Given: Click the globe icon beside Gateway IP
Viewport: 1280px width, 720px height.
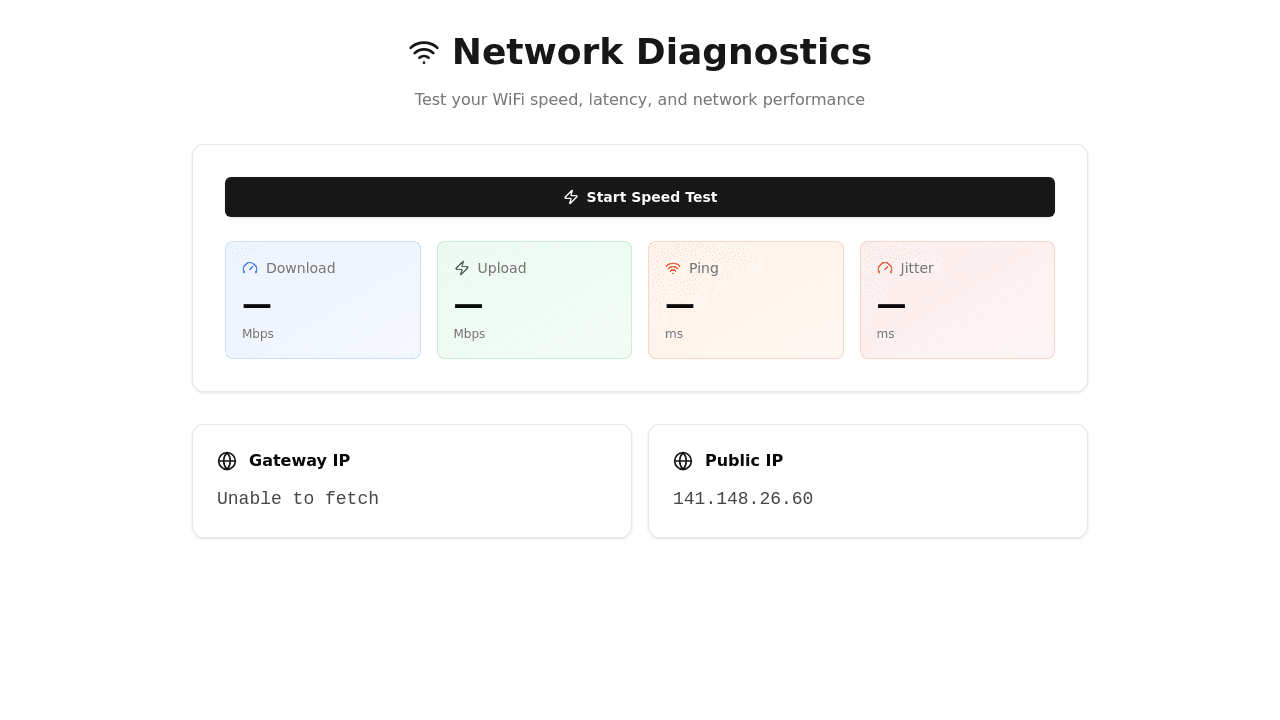Looking at the screenshot, I should click(x=226, y=460).
